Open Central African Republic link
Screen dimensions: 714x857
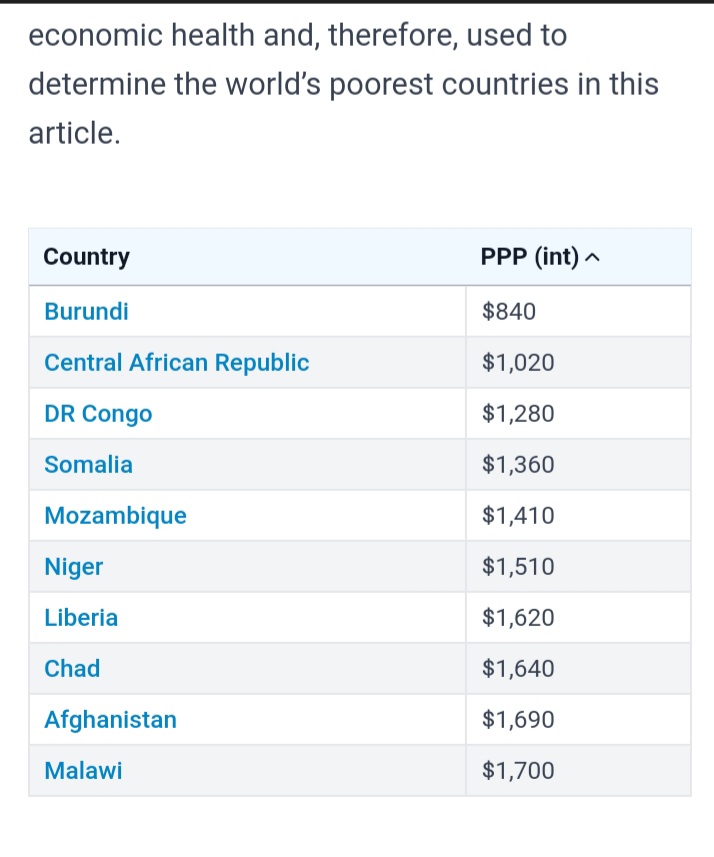pos(177,362)
